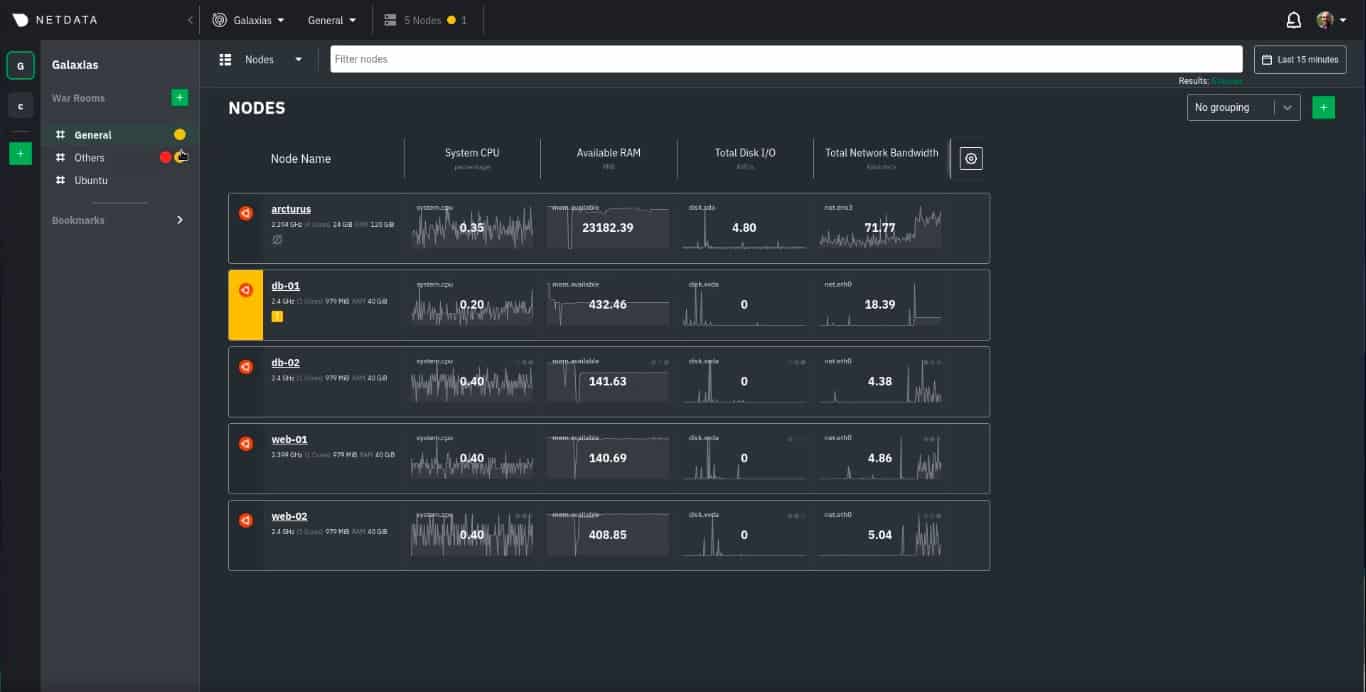Open the Ubuntu war room
This screenshot has width=1366, height=692.
click(90, 181)
